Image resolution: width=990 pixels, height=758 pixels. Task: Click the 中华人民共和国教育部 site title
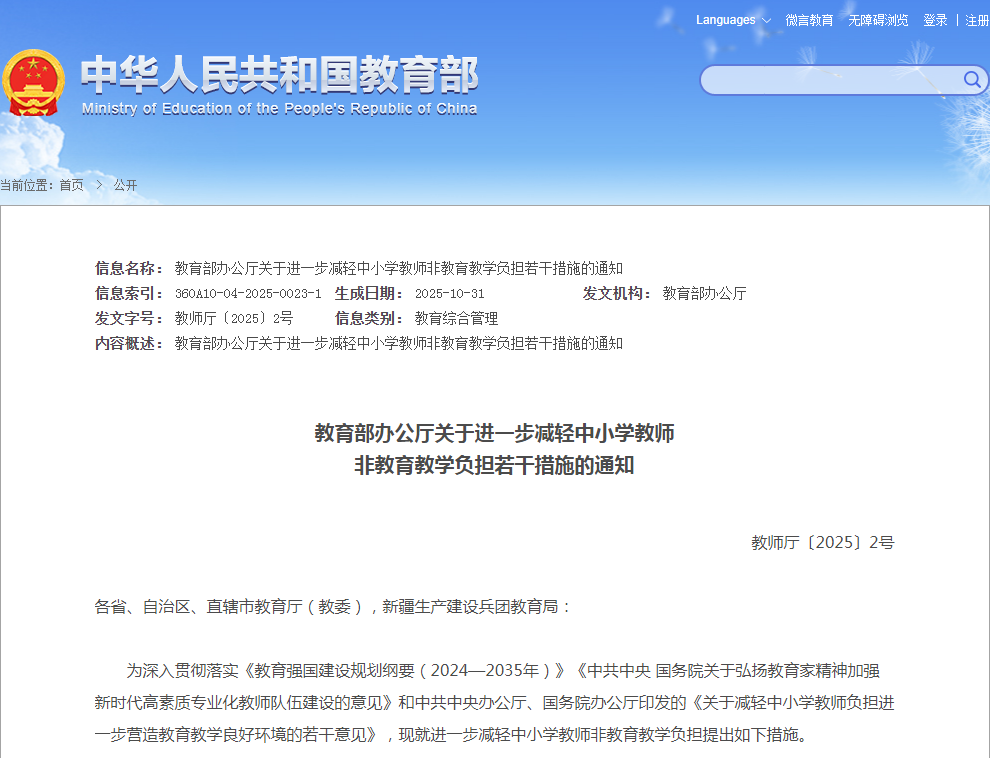(x=279, y=75)
